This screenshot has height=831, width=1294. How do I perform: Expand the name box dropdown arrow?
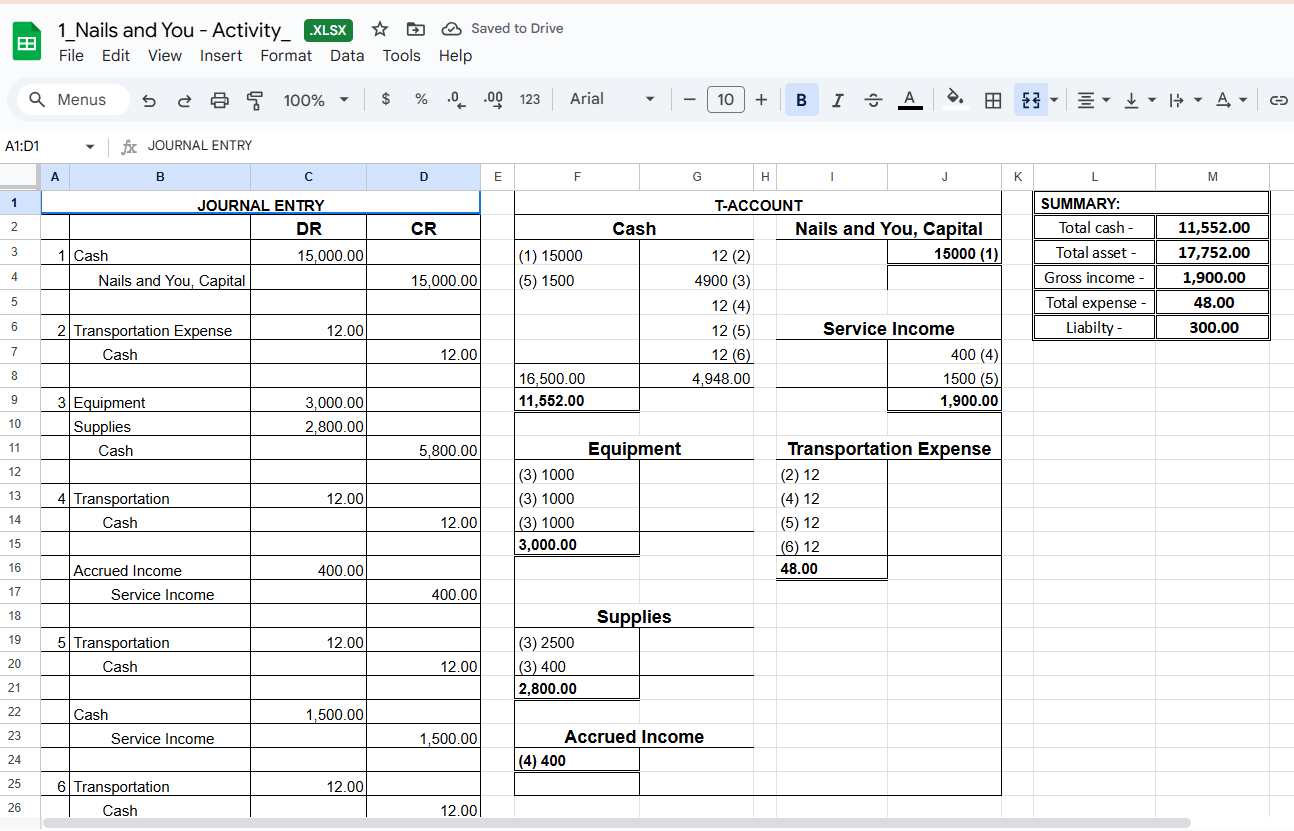(x=89, y=147)
